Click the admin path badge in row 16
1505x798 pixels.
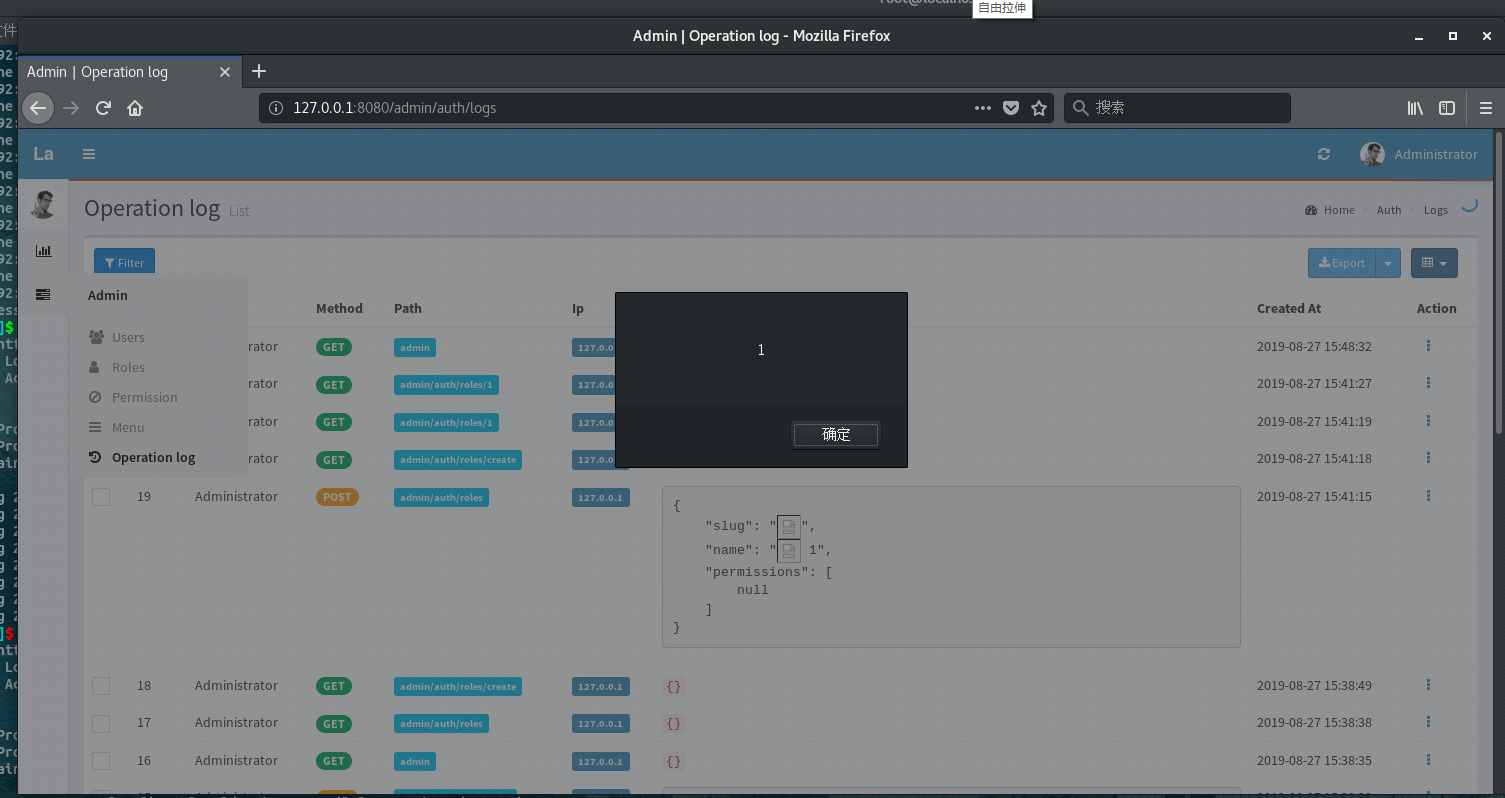click(415, 761)
